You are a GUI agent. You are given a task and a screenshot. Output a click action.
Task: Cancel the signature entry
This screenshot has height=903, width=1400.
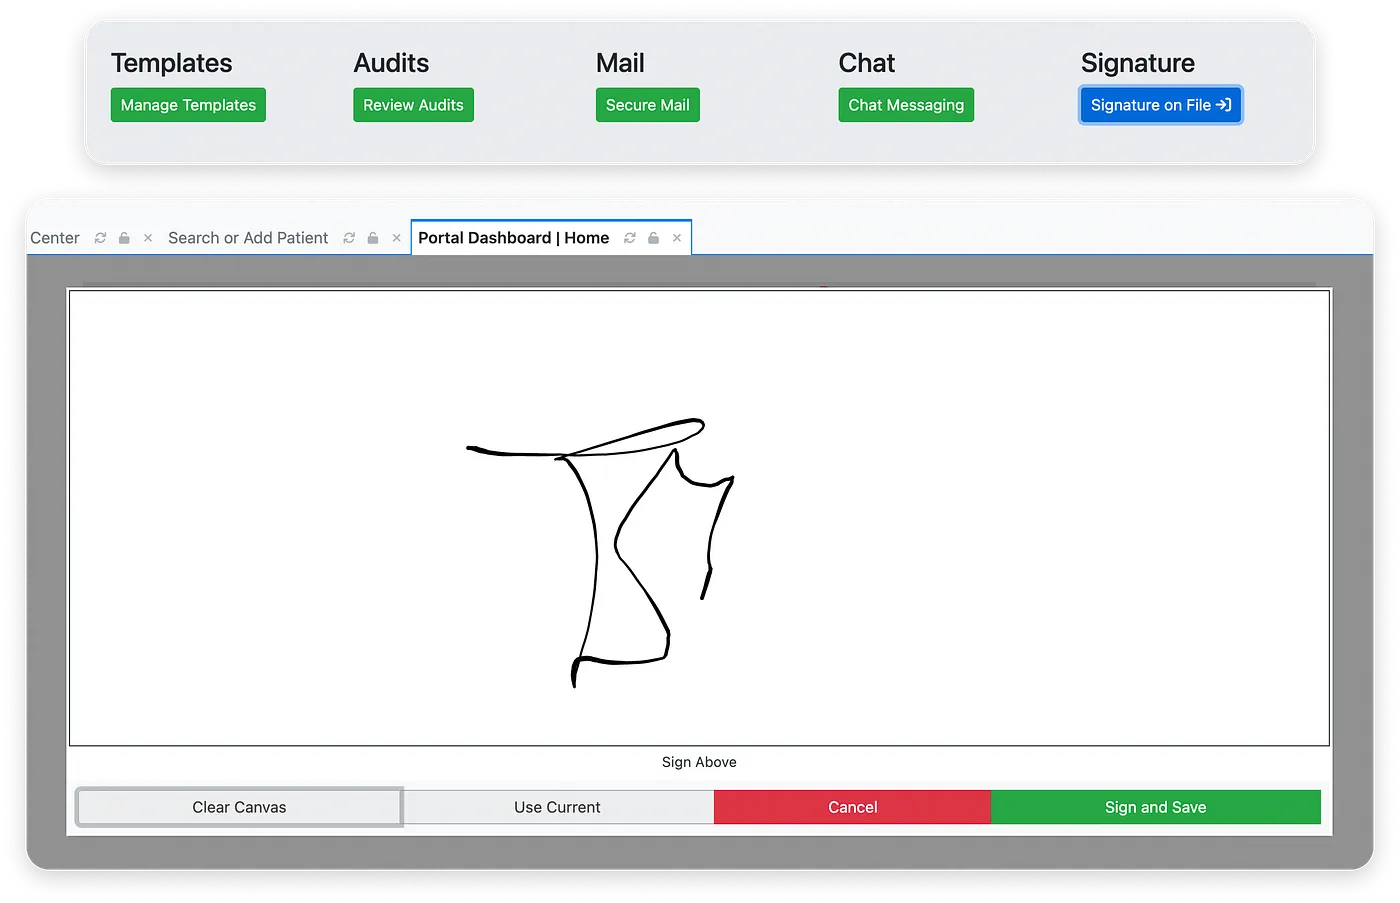pyautogui.click(x=852, y=807)
